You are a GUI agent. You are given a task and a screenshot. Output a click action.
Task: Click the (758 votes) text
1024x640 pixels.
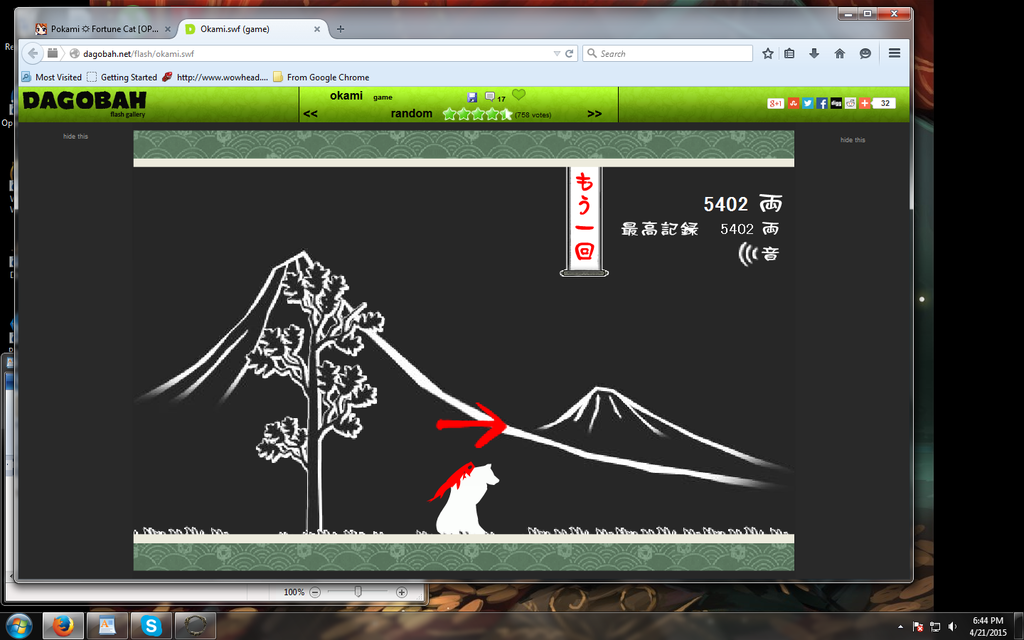533,115
